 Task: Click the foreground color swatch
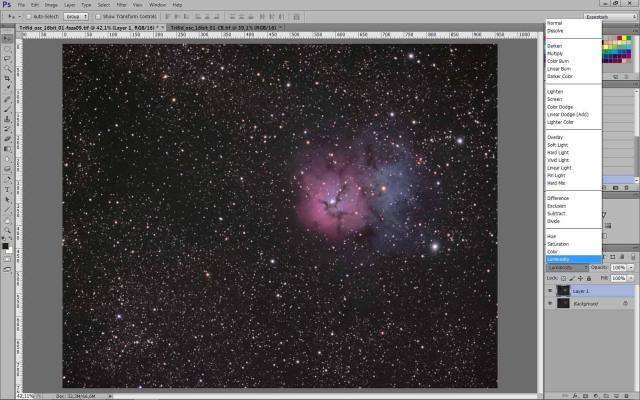[x=5, y=246]
